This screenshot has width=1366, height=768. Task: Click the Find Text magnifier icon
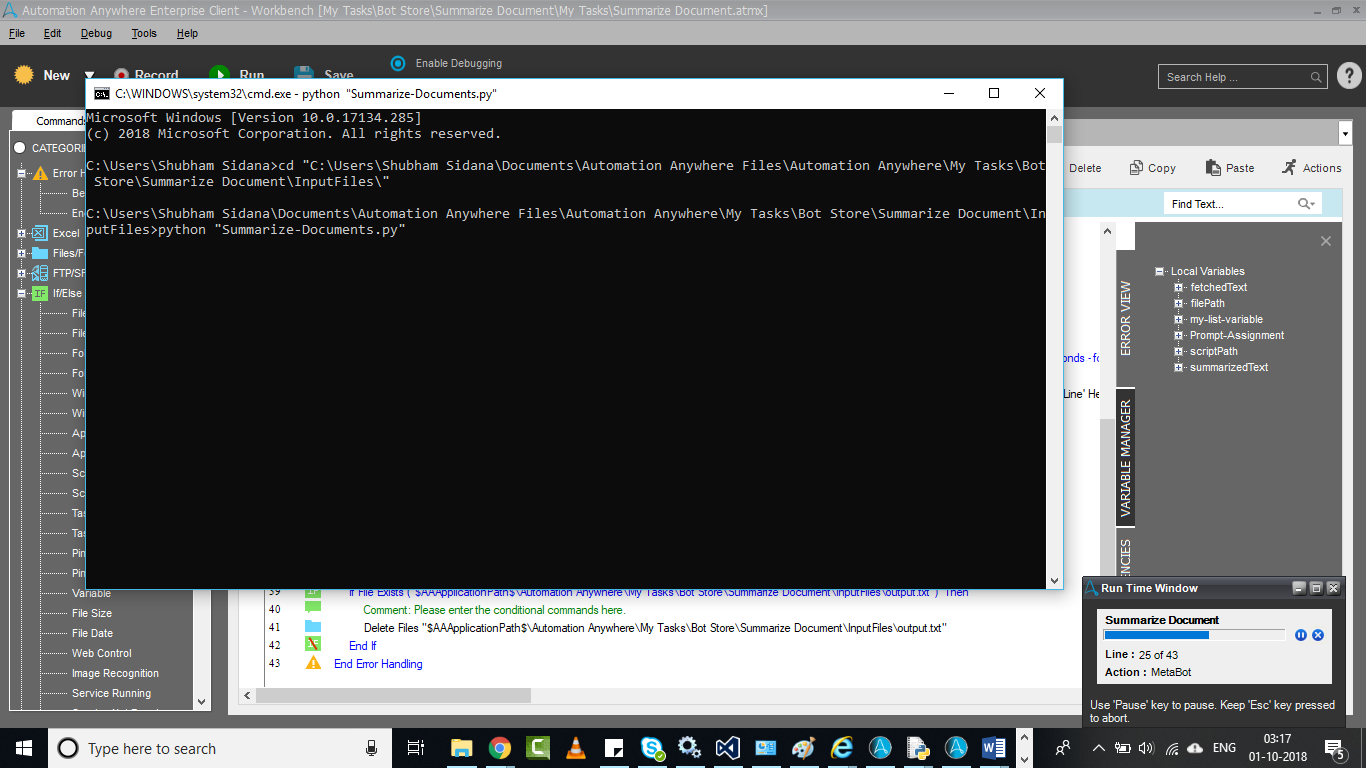point(1306,203)
